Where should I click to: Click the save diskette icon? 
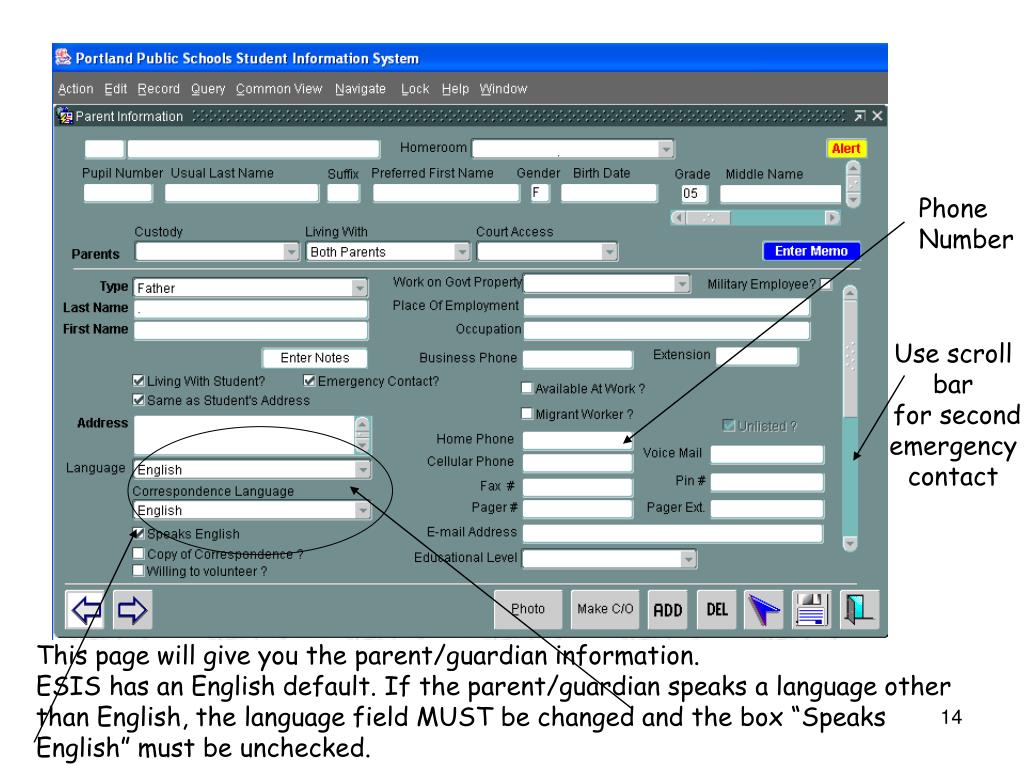[x=811, y=610]
